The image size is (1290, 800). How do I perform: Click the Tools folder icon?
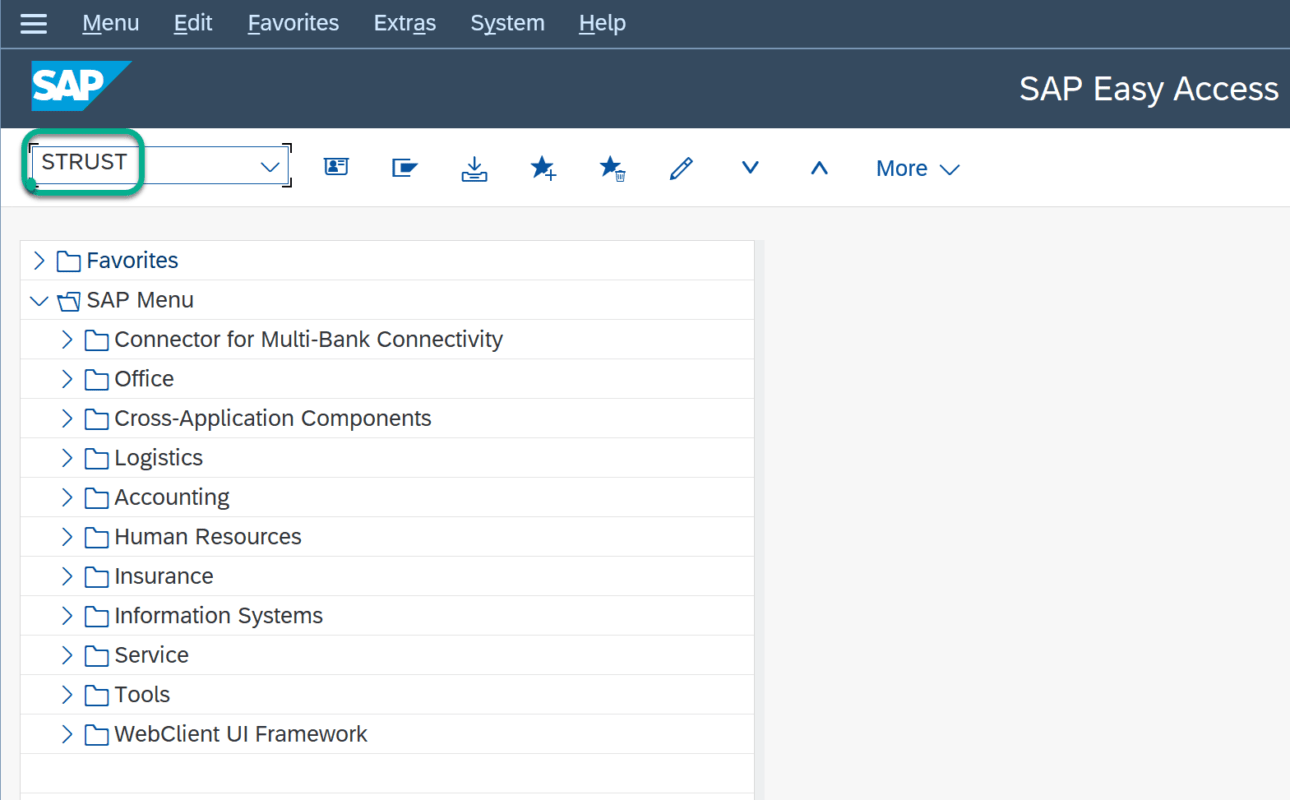coord(96,695)
